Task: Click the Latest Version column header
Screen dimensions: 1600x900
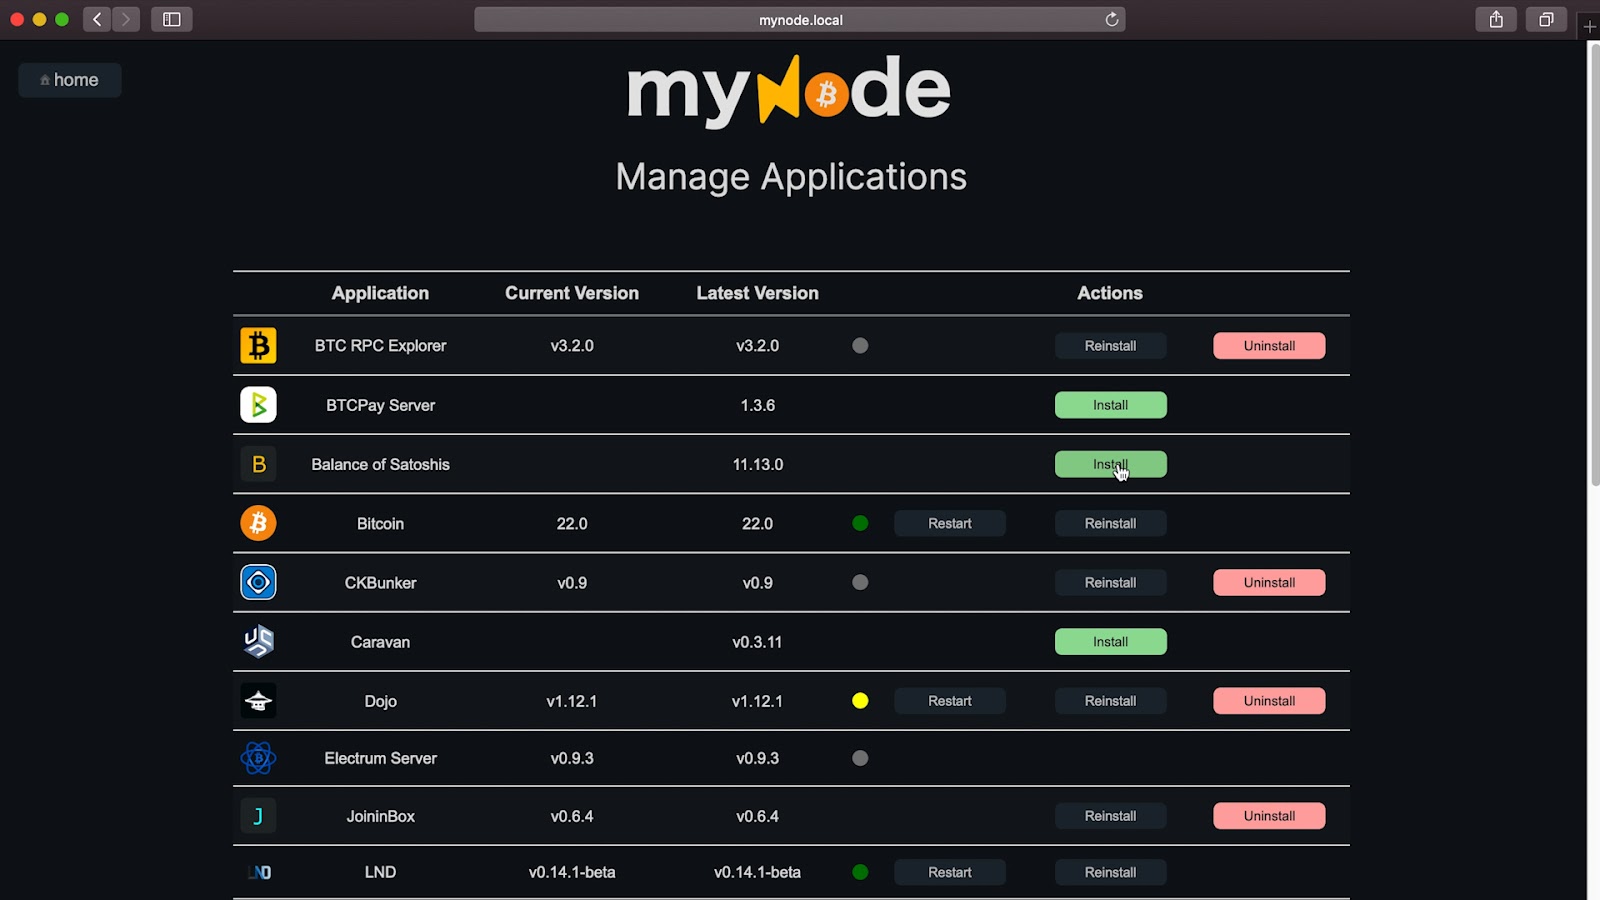Action: coord(757,293)
